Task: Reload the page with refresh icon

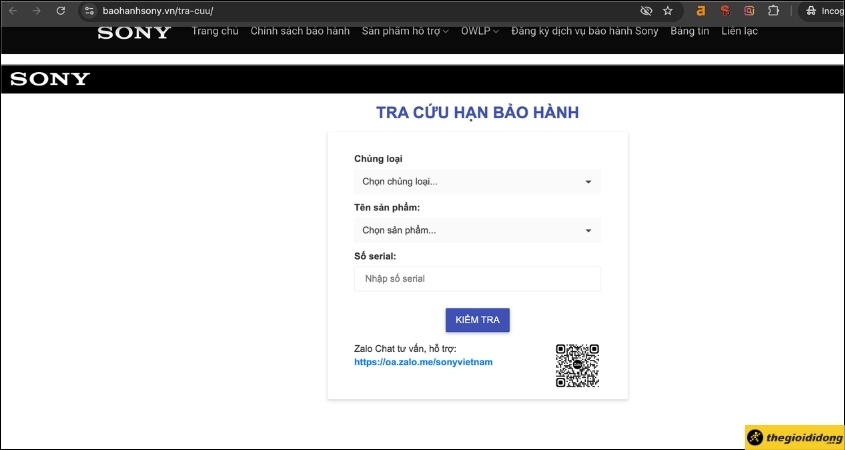Action: [61, 11]
